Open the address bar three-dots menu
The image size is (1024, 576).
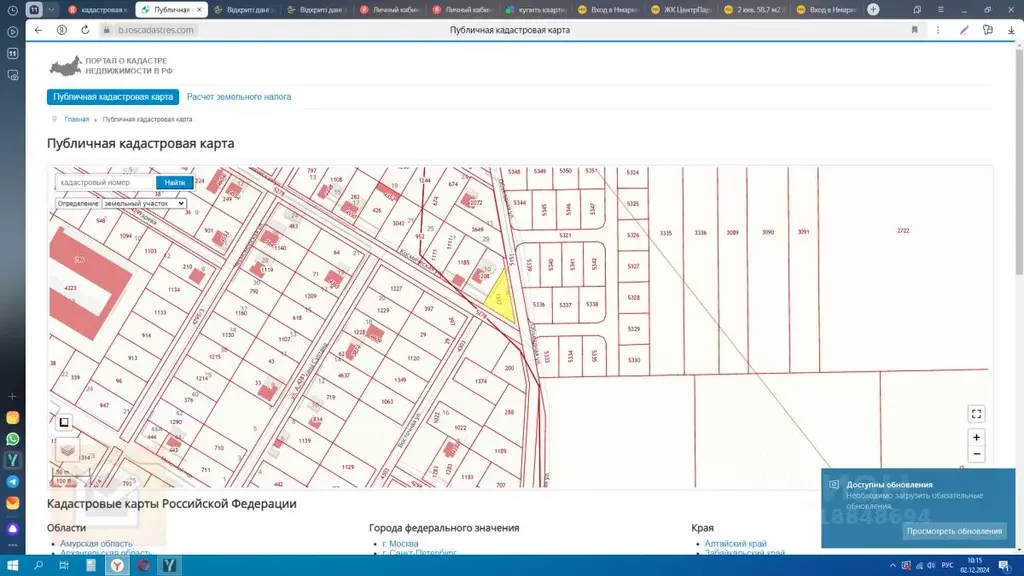tap(938, 30)
